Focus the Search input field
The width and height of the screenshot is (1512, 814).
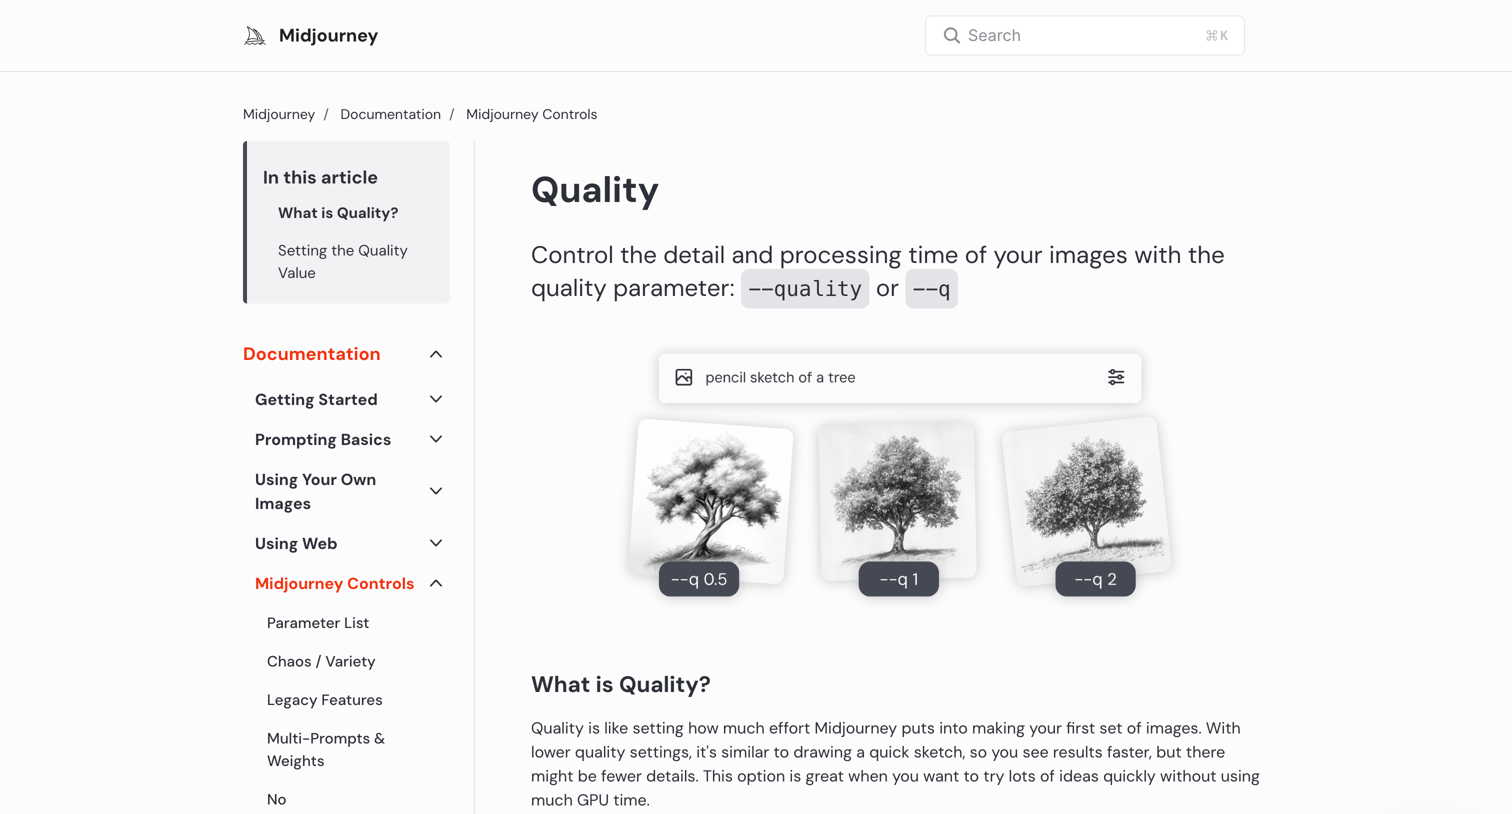[x=1084, y=36]
